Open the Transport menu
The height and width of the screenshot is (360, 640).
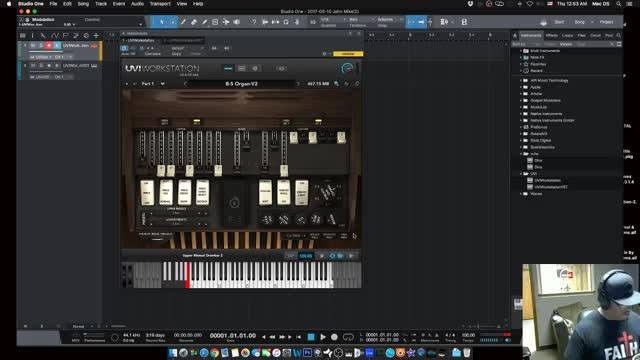click(160, 4)
